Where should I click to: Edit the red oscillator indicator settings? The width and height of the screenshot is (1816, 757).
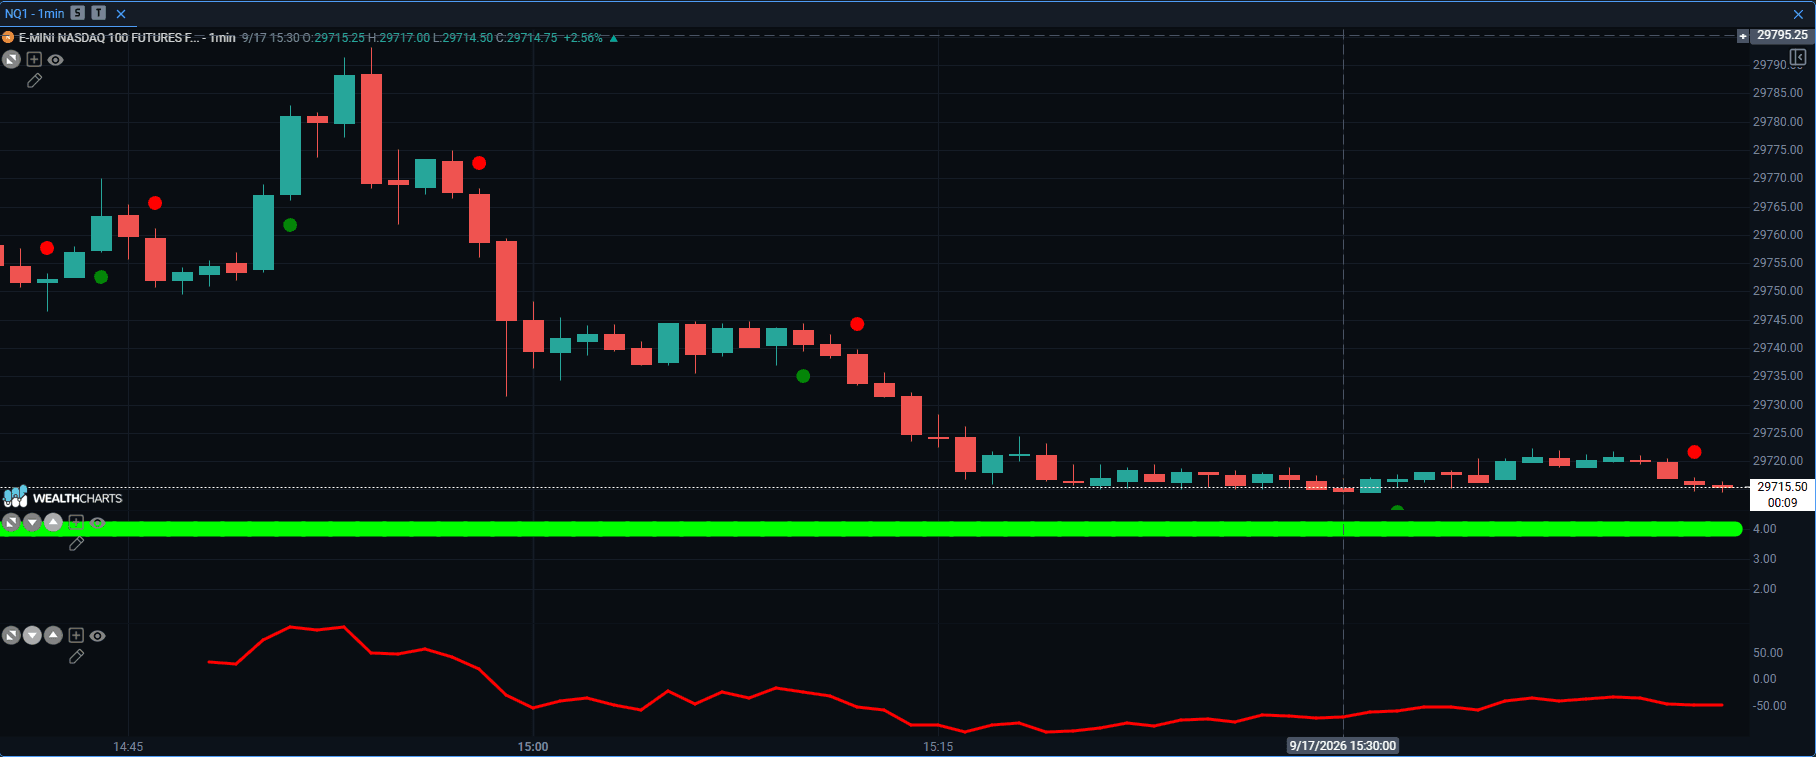pos(76,657)
